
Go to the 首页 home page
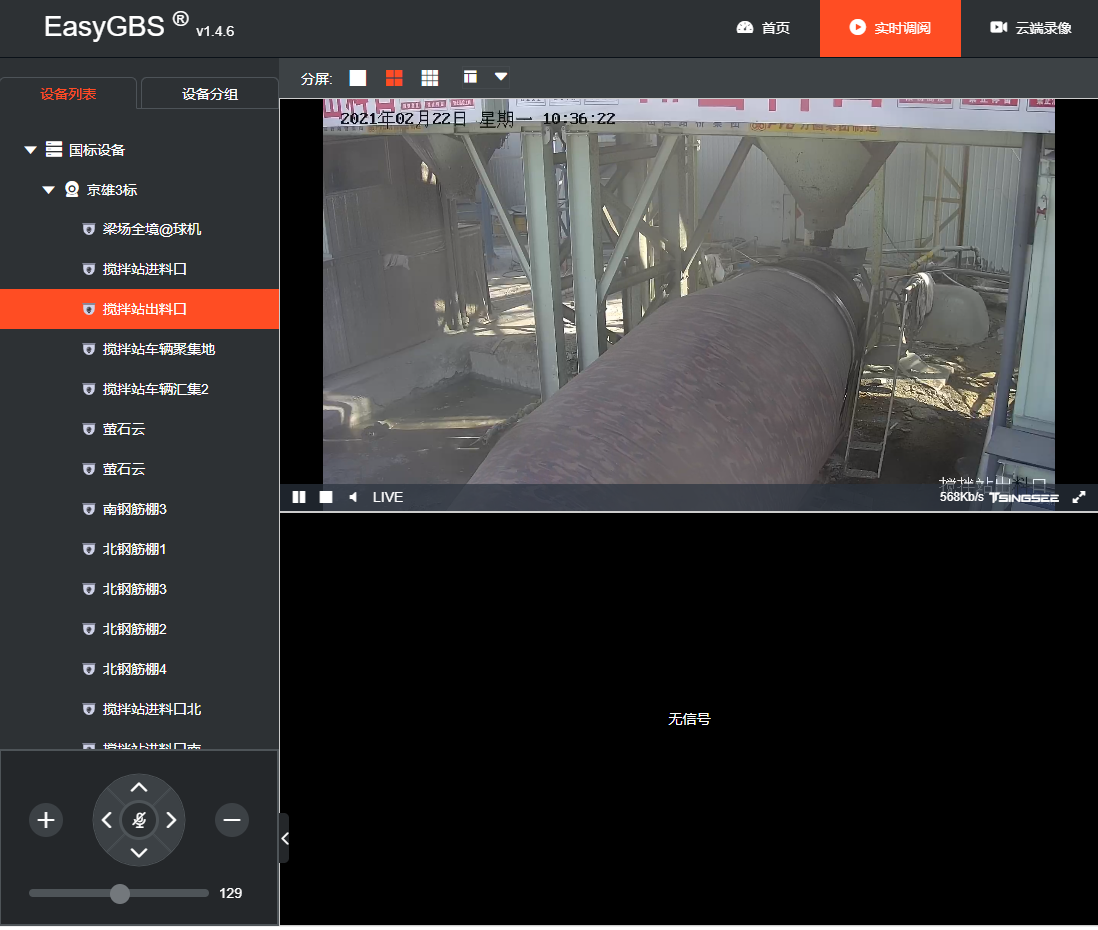tap(763, 28)
